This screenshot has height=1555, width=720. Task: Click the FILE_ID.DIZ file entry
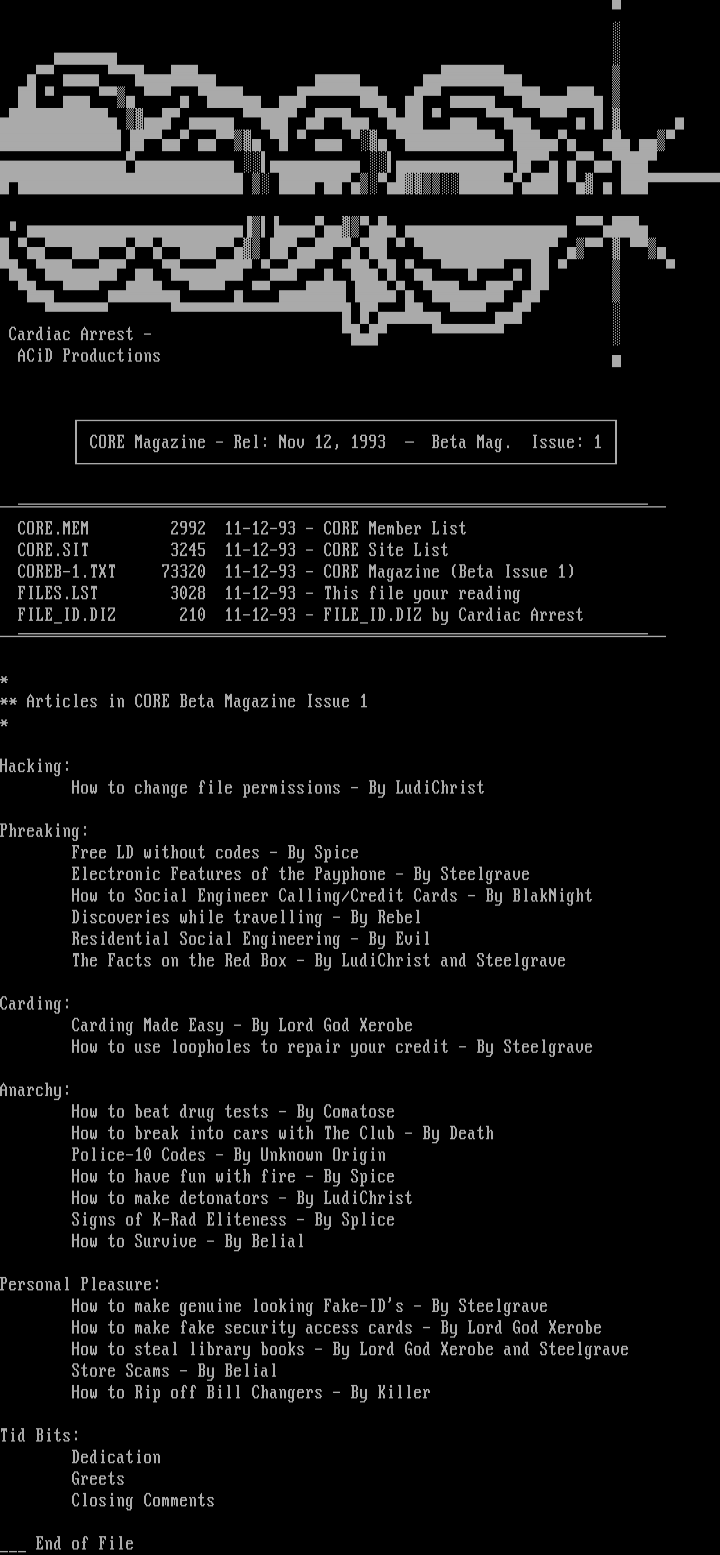click(300, 615)
